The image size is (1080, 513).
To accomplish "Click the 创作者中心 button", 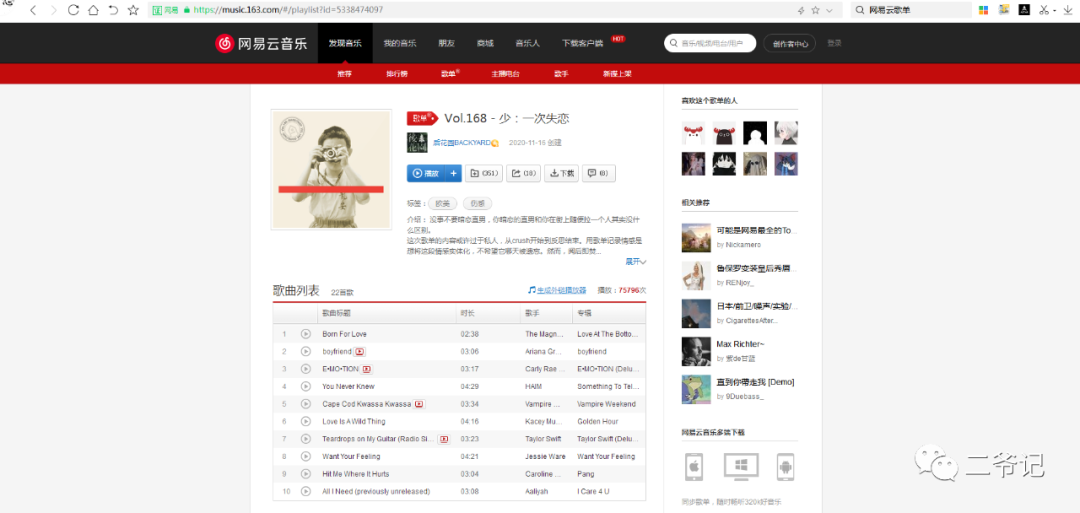I will (x=789, y=43).
